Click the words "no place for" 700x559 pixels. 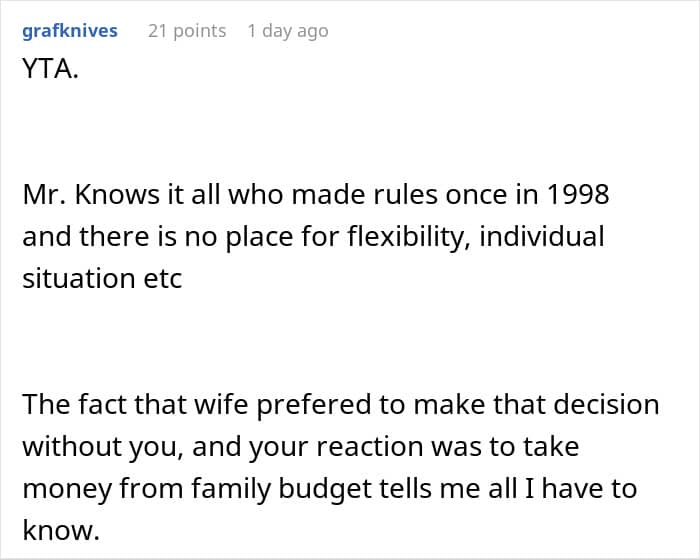click(235, 237)
